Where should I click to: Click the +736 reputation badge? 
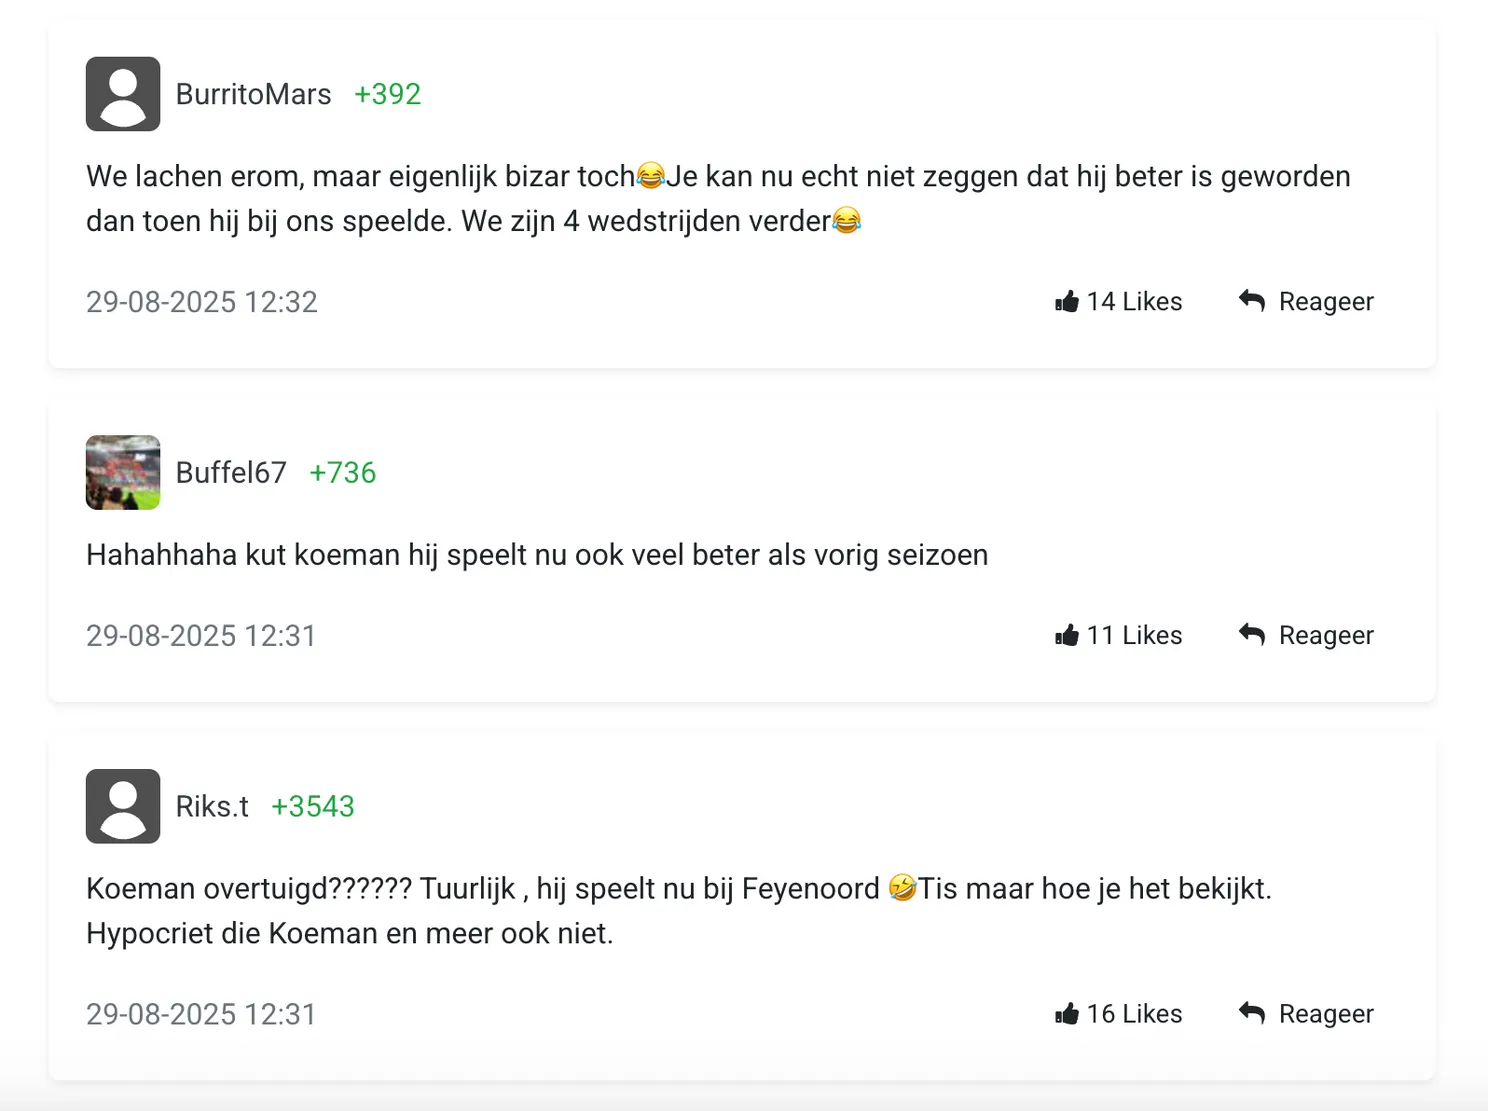[342, 472]
